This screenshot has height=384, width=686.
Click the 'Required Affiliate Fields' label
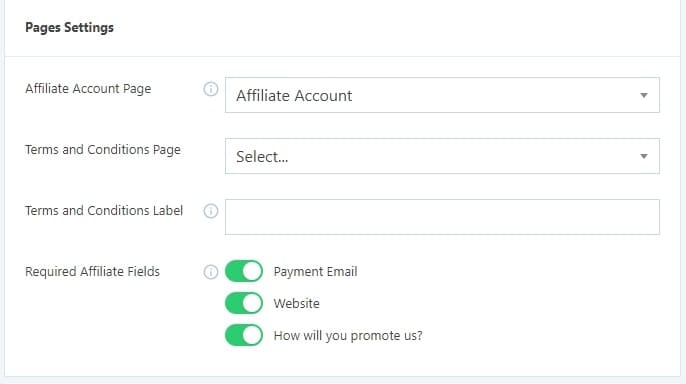pos(92,272)
